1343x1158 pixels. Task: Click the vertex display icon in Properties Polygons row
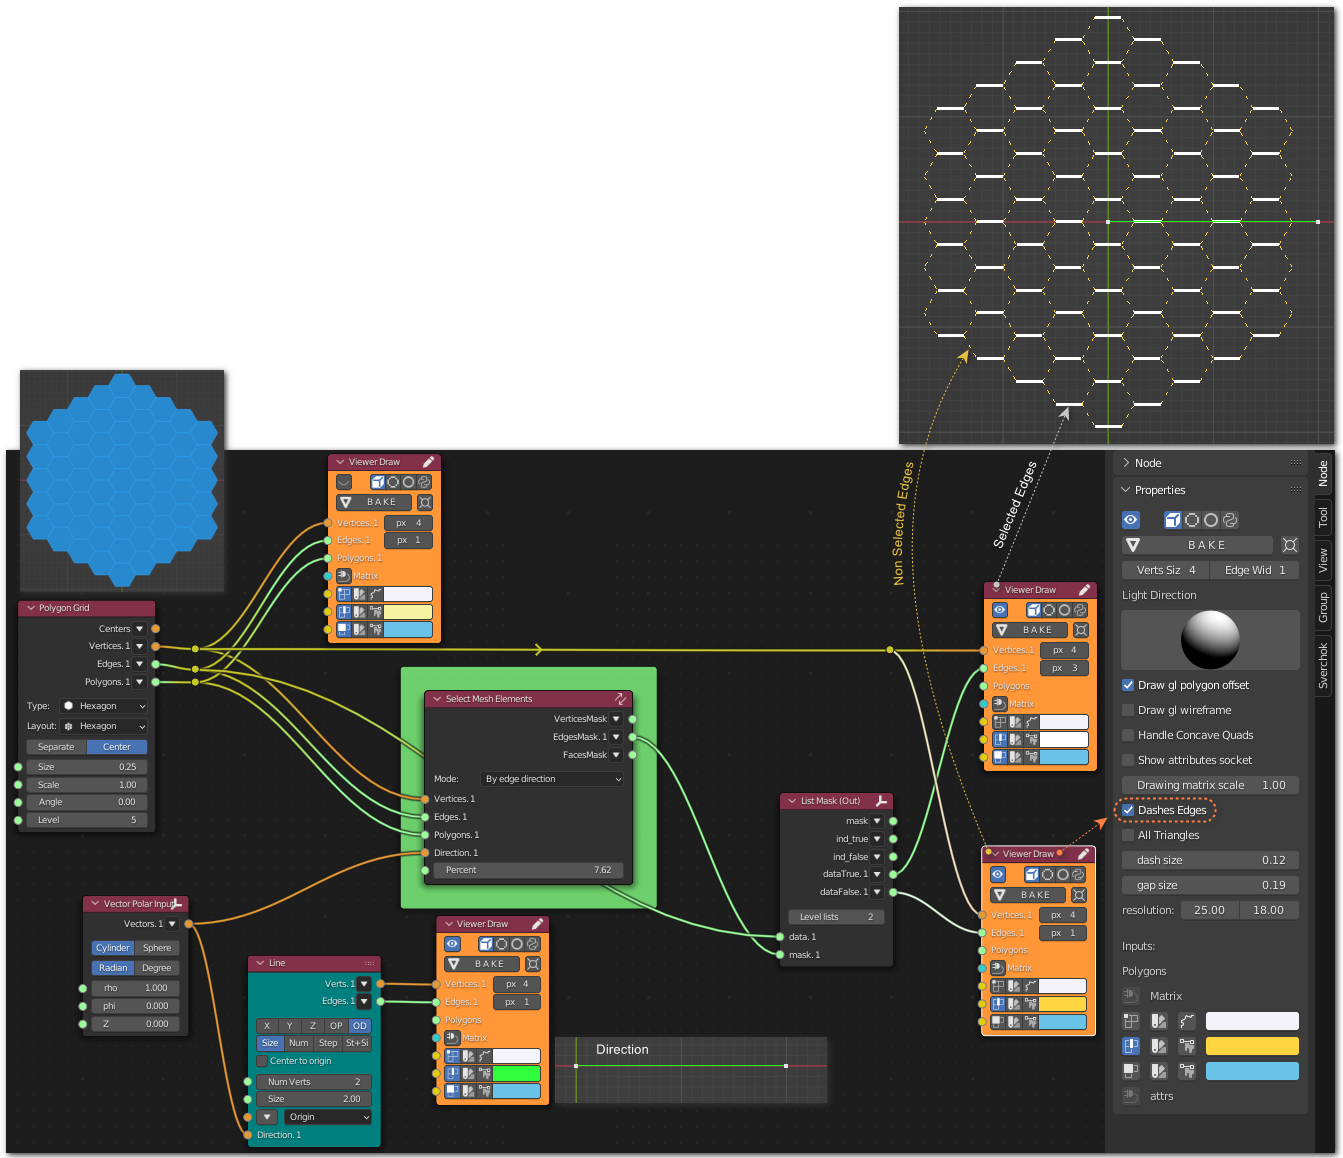[x=1131, y=1021]
